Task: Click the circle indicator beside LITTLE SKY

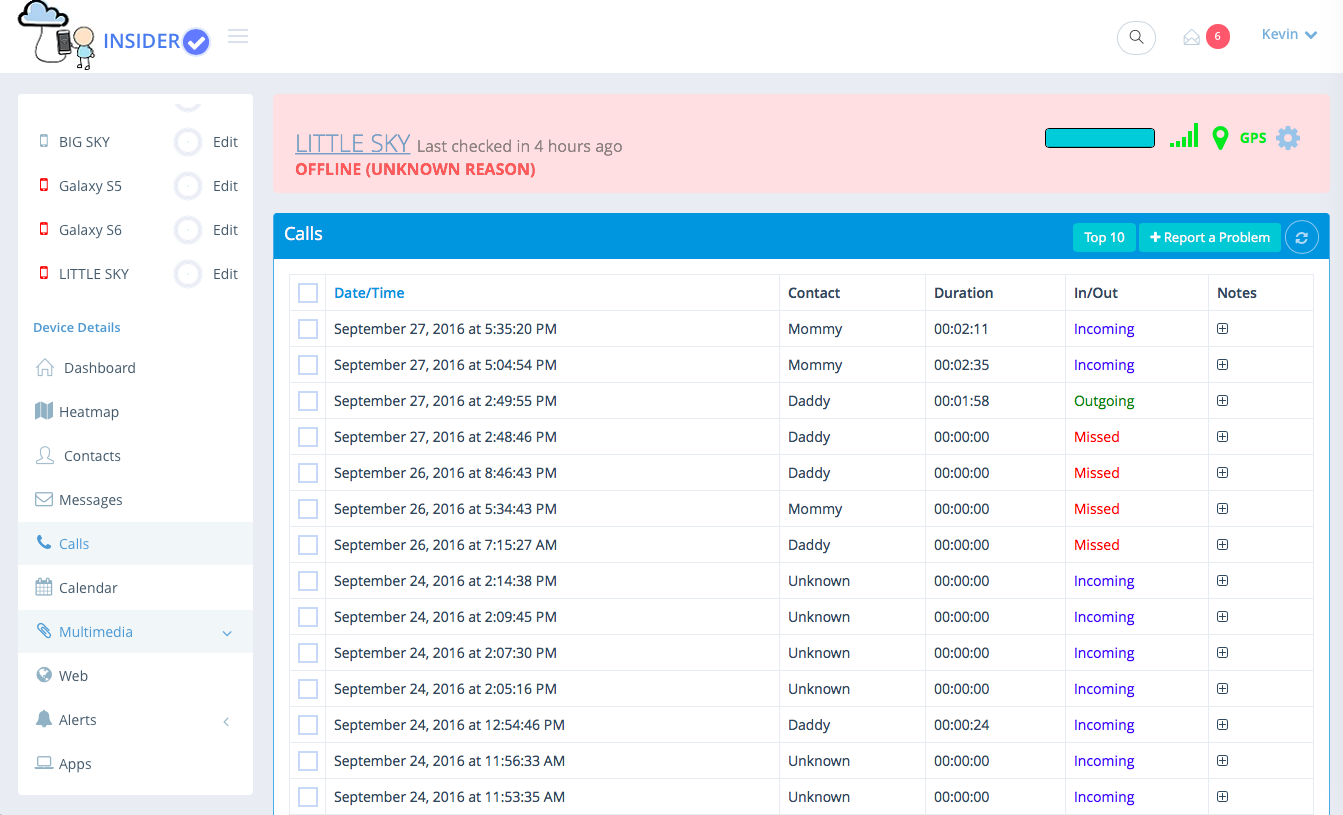Action: [188, 274]
